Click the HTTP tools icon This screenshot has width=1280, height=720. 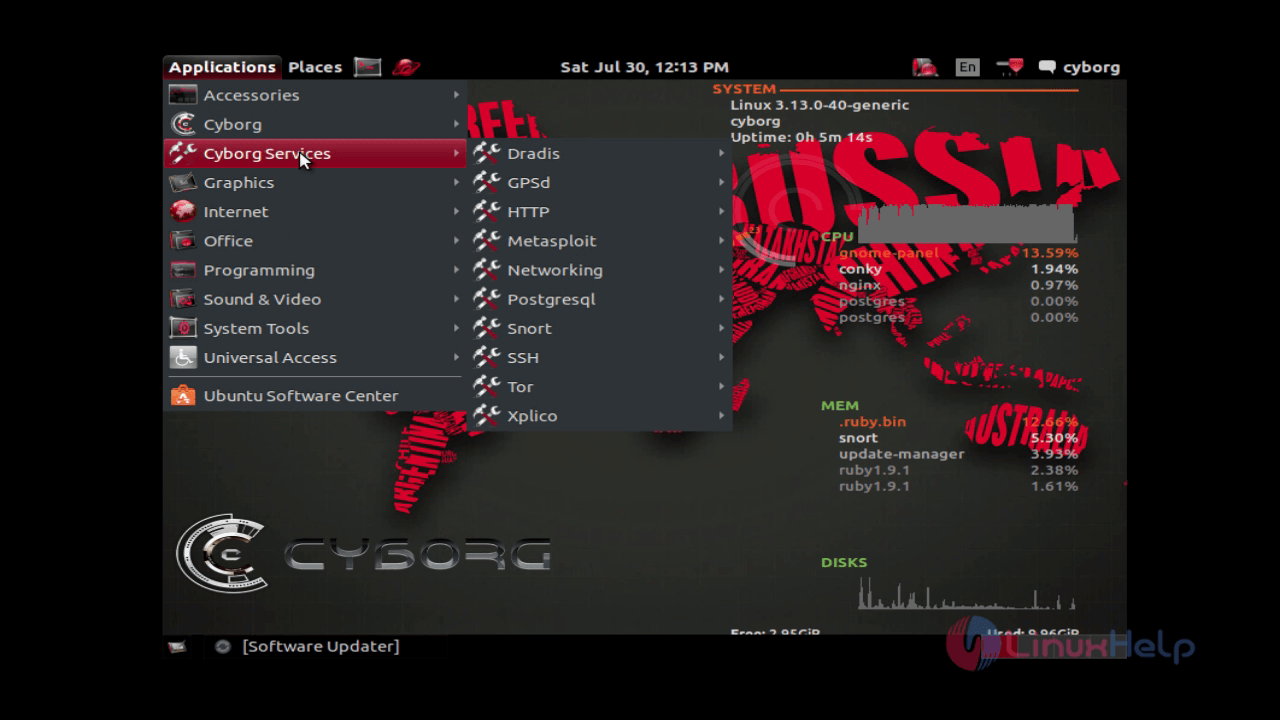[x=487, y=211]
